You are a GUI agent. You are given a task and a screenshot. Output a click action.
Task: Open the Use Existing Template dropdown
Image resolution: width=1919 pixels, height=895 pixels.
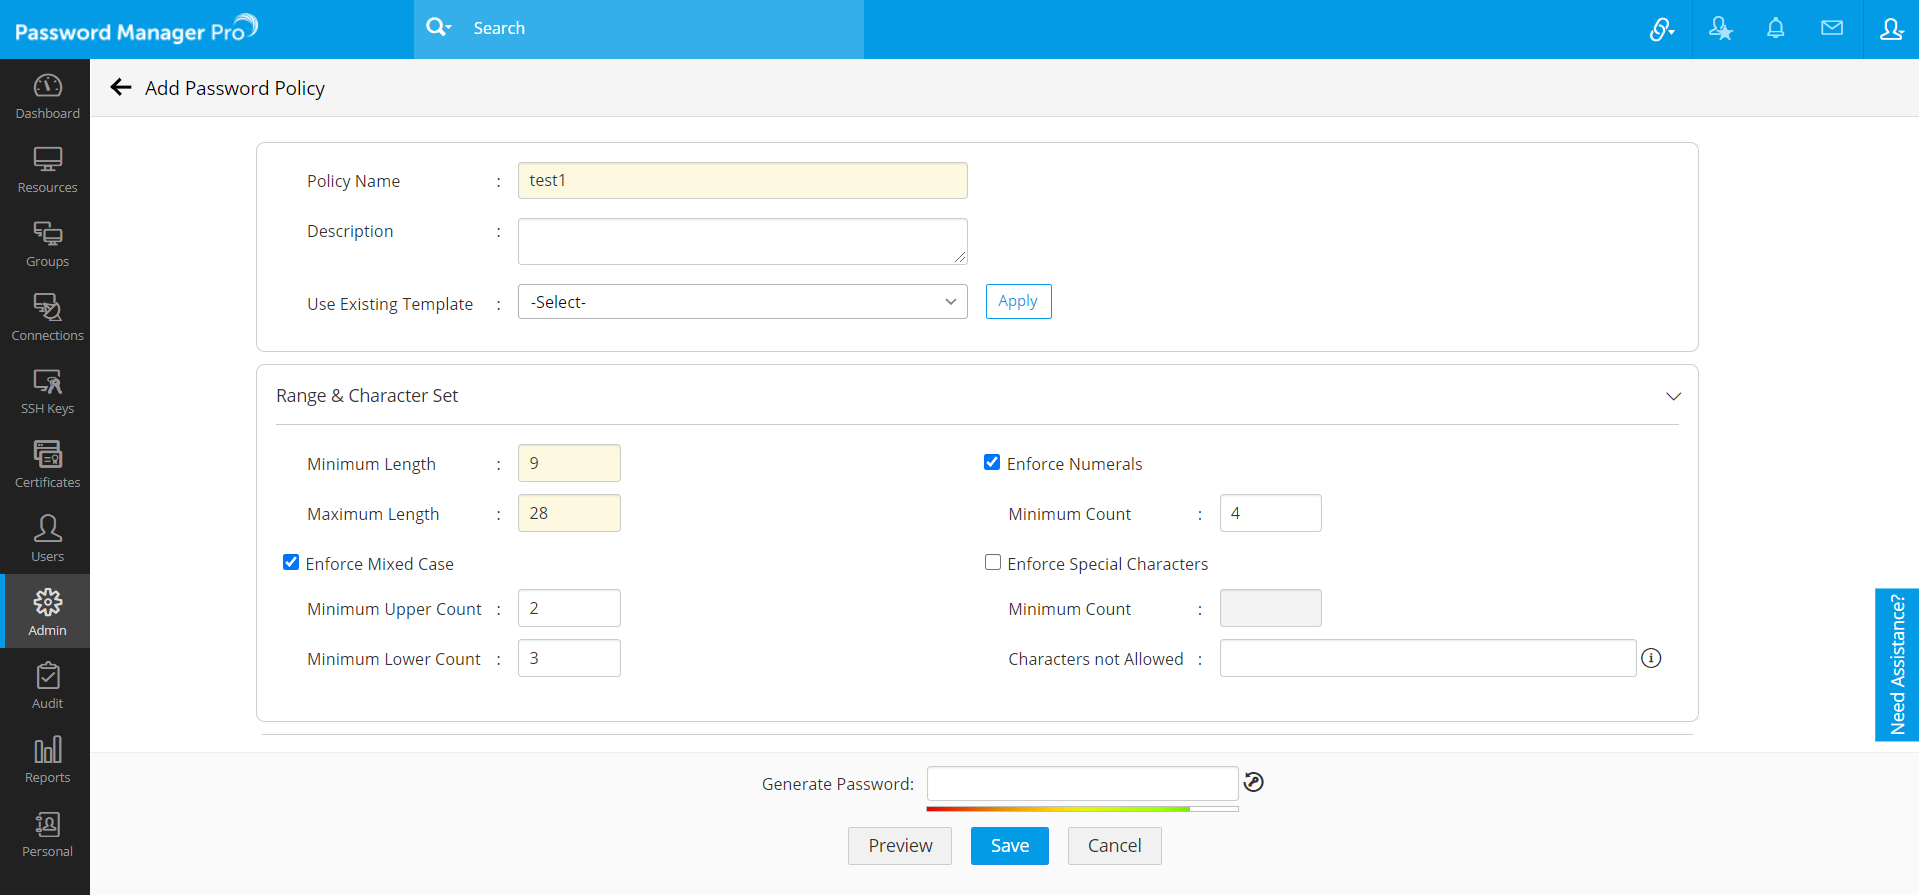pyautogui.click(x=742, y=302)
